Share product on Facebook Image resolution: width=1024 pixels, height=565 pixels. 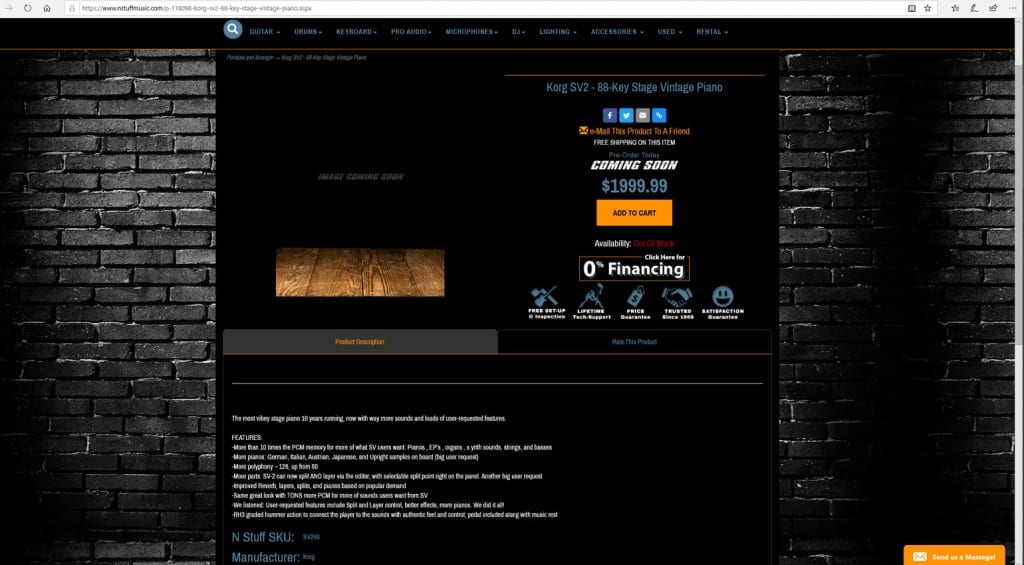tap(610, 116)
